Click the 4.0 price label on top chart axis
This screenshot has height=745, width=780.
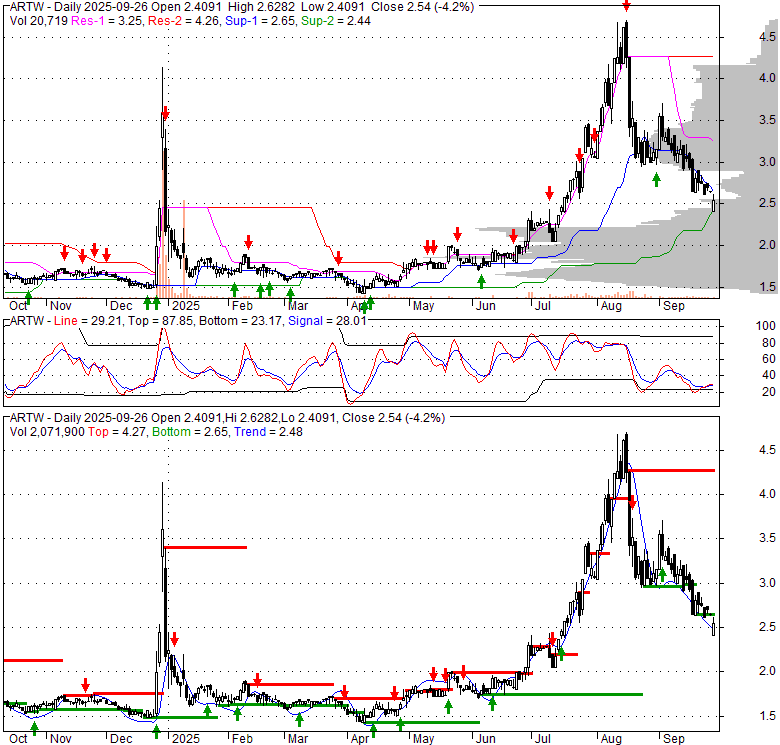click(x=767, y=78)
